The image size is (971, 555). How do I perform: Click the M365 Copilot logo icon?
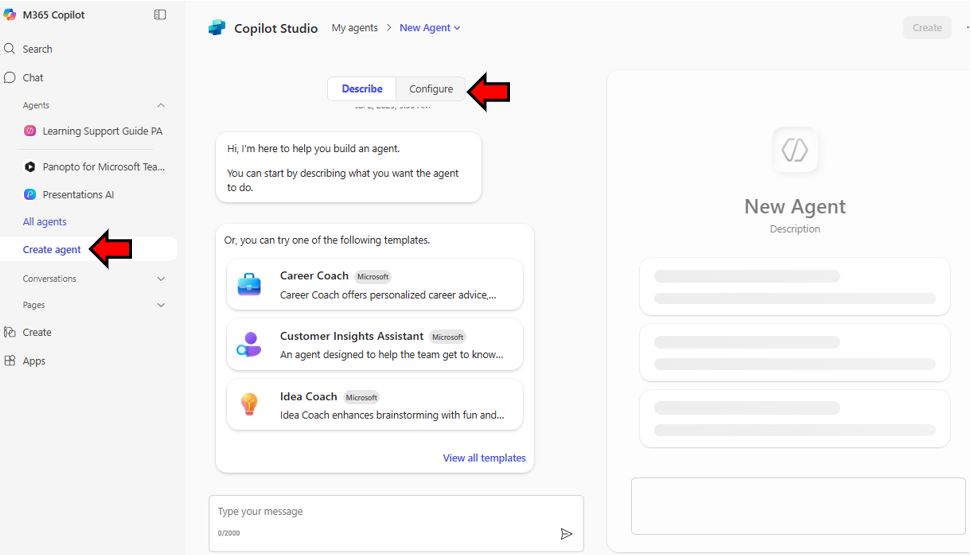tap(9, 14)
